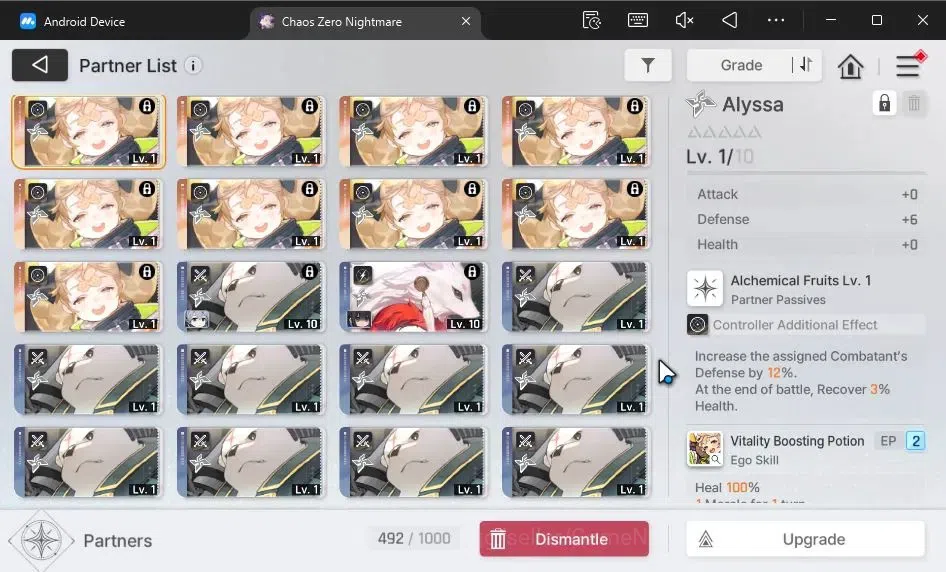This screenshot has height=572, width=946.
Task: Click the 492 / 1000 partner count
Action: (x=414, y=538)
